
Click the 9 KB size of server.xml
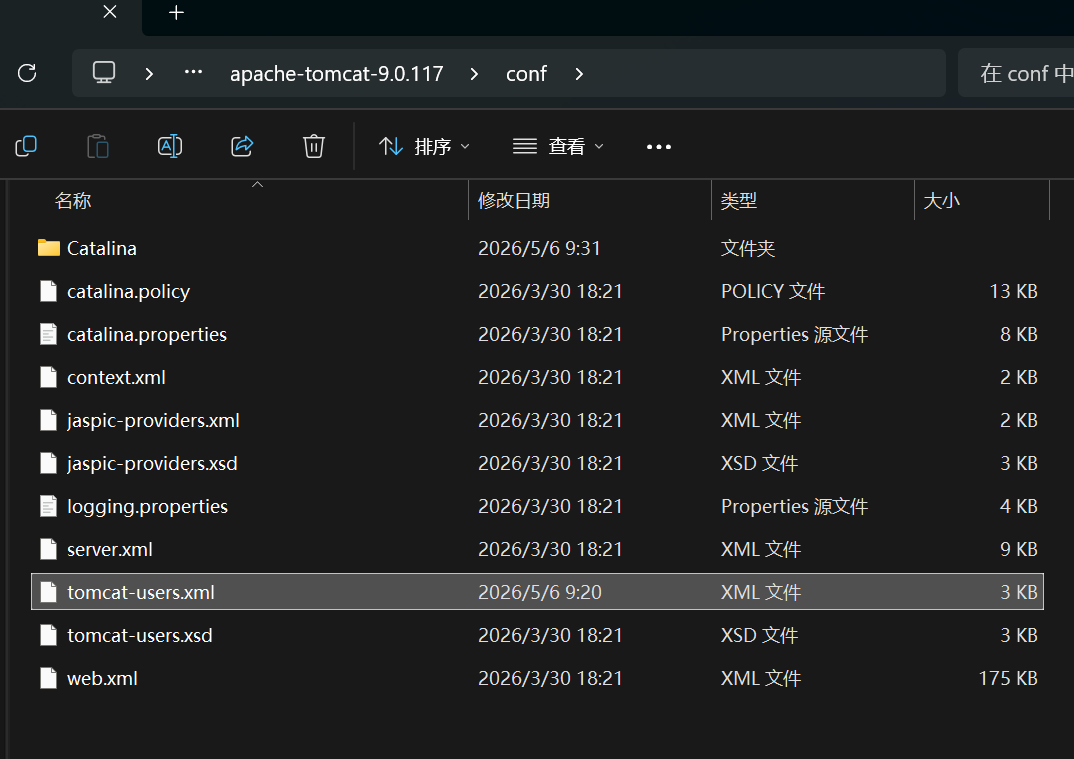point(1019,549)
